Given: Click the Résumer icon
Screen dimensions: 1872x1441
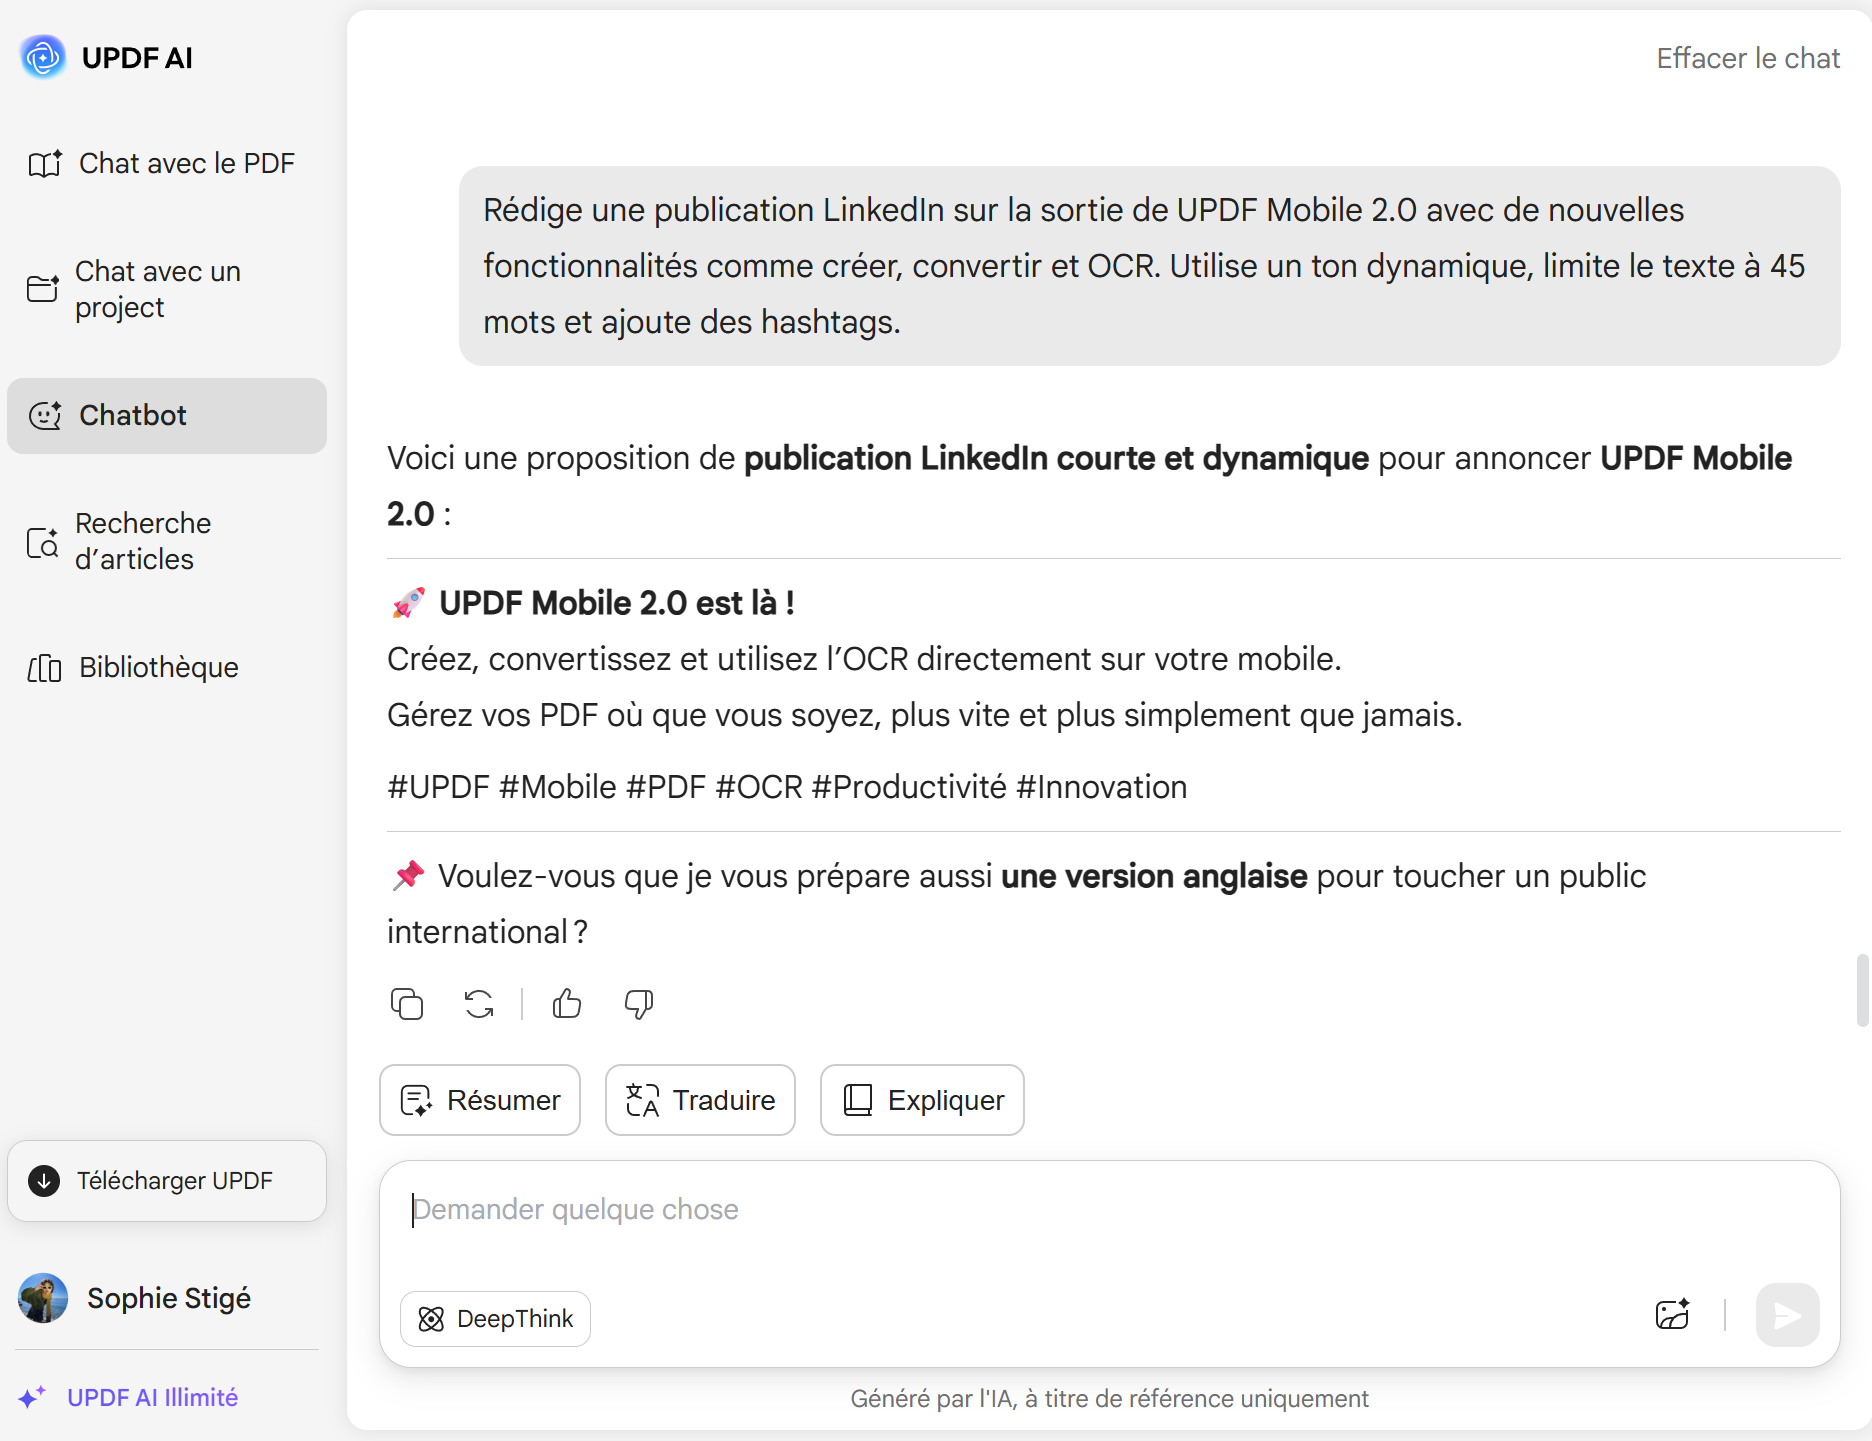Looking at the screenshot, I should click(416, 1100).
